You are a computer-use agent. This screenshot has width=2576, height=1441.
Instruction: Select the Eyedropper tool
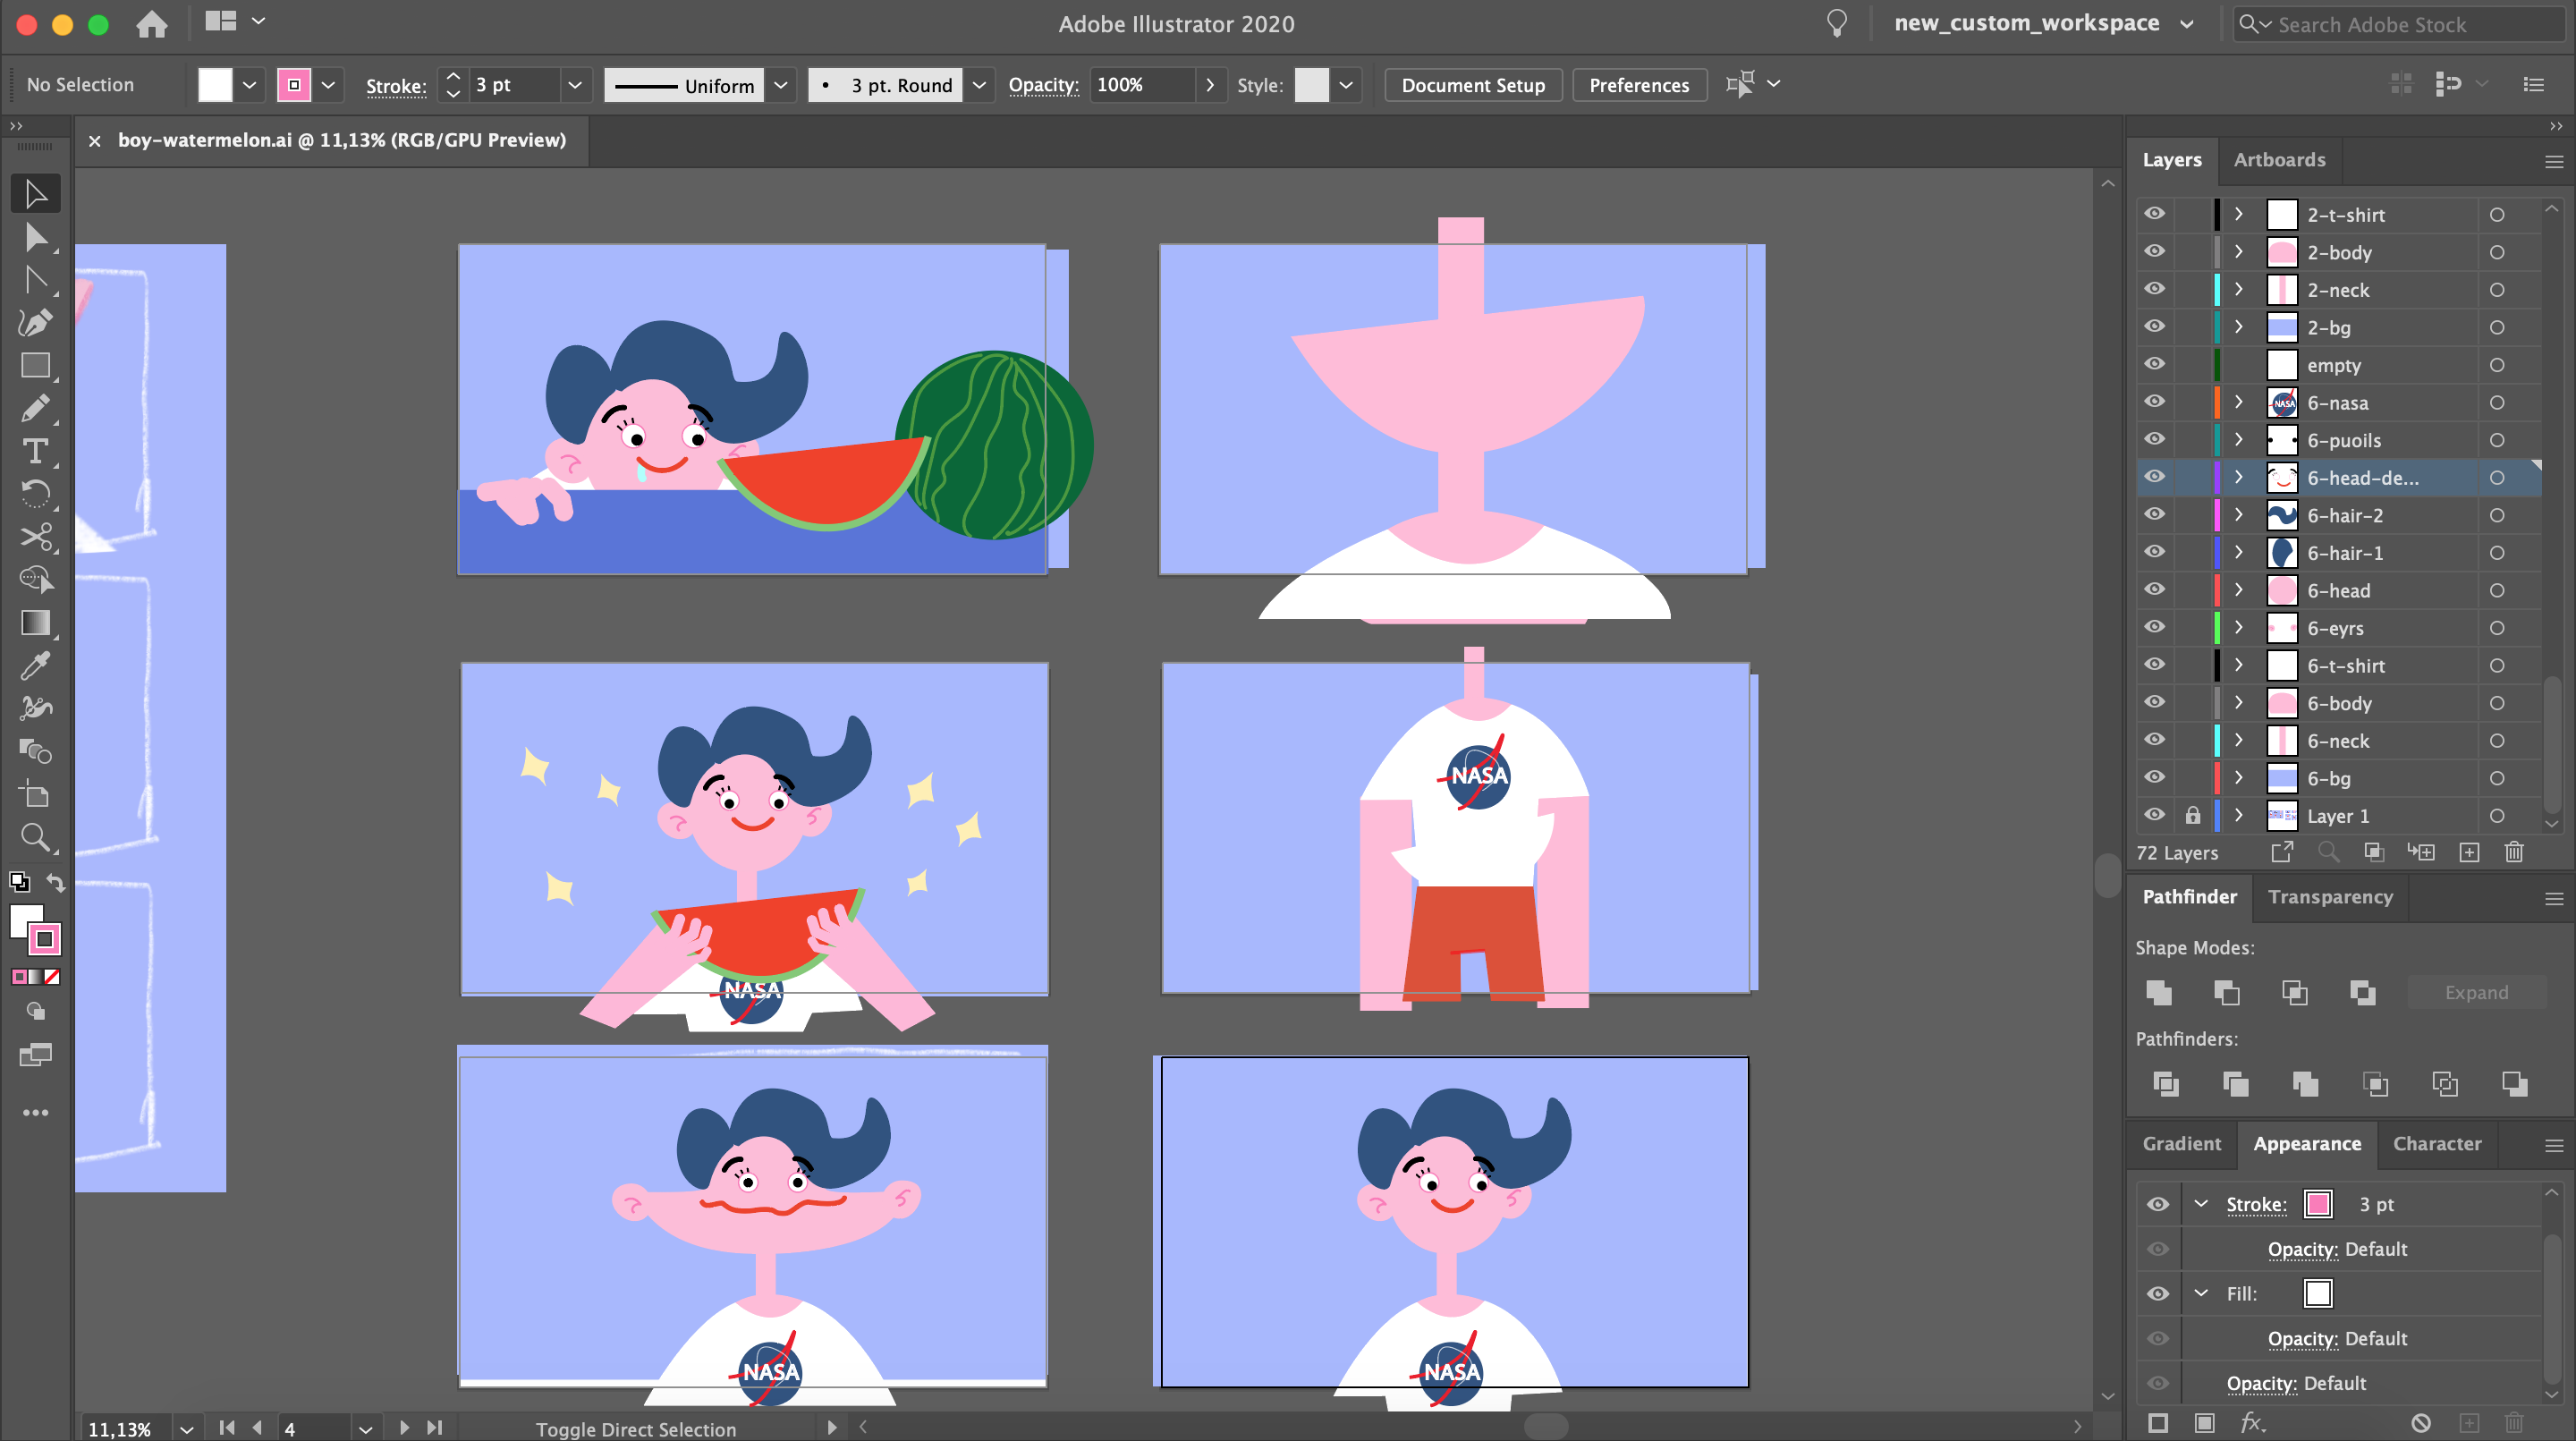pyautogui.click(x=35, y=665)
